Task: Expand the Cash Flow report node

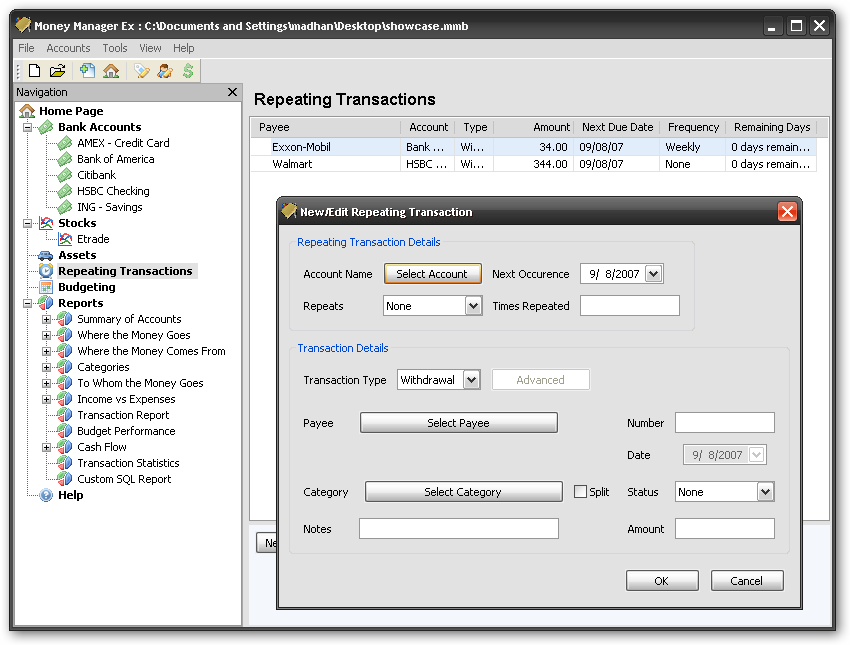Action: 46,447
